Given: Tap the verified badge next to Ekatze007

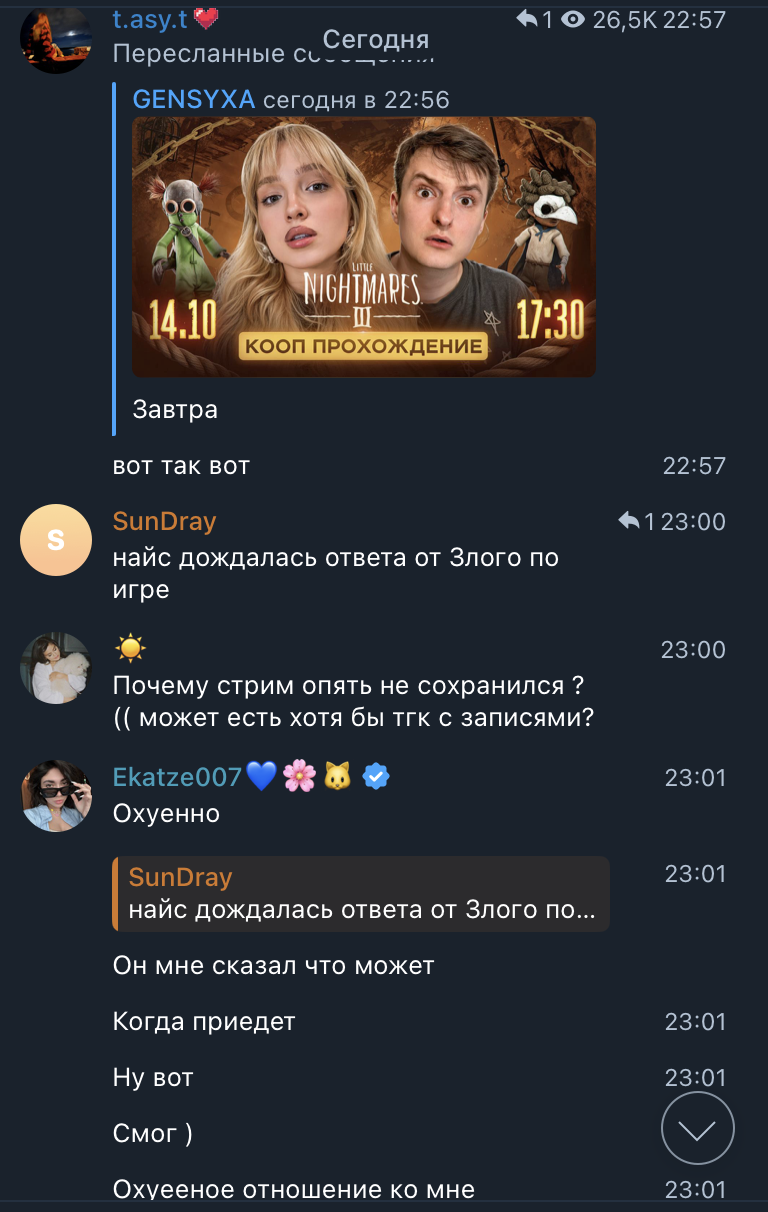Looking at the screenshot, I should point(375,777).
